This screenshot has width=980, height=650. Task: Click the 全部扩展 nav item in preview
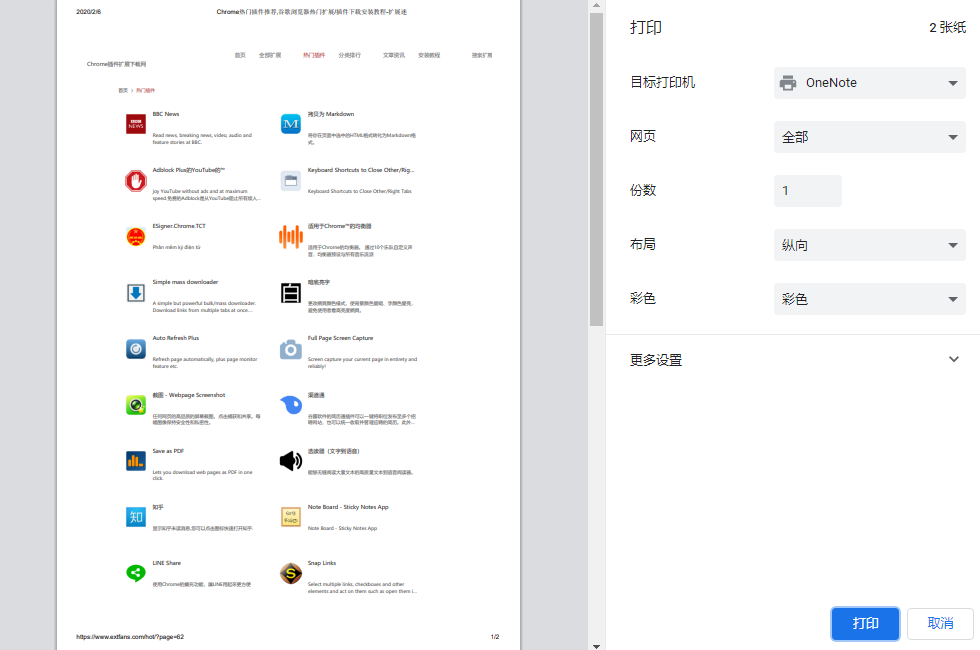(270, 55)
